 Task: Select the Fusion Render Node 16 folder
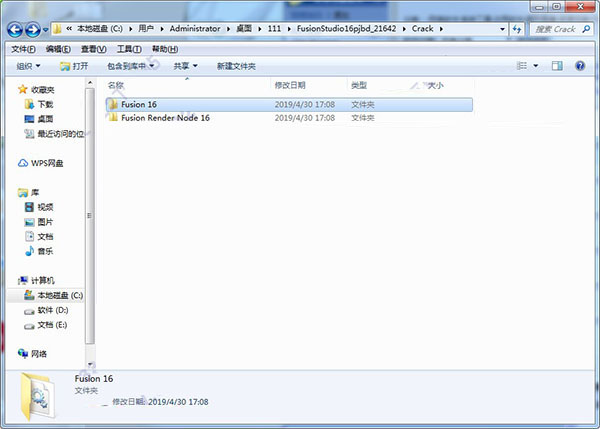[165, 118]
